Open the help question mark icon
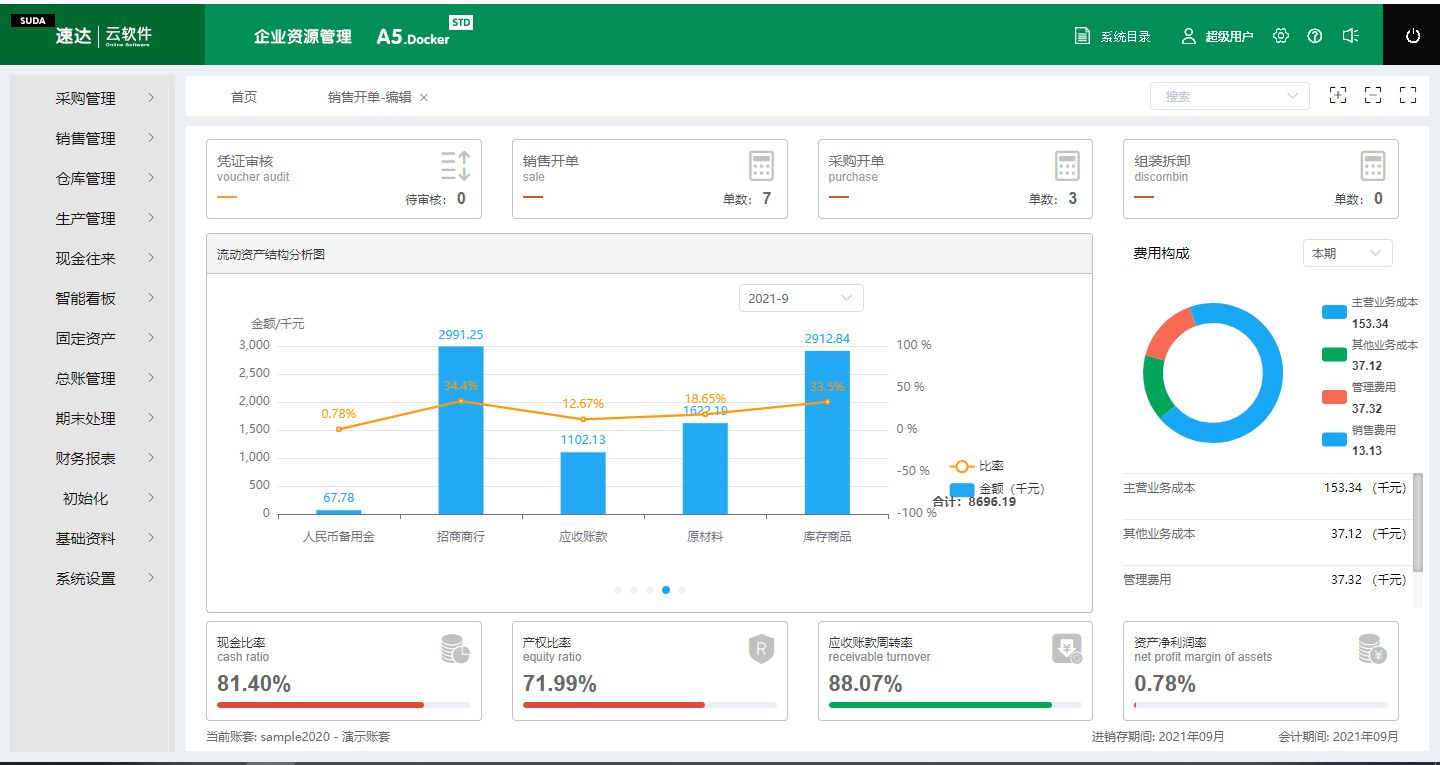This screenshot has height=765, width=1440. click(x=1315, y=36)
